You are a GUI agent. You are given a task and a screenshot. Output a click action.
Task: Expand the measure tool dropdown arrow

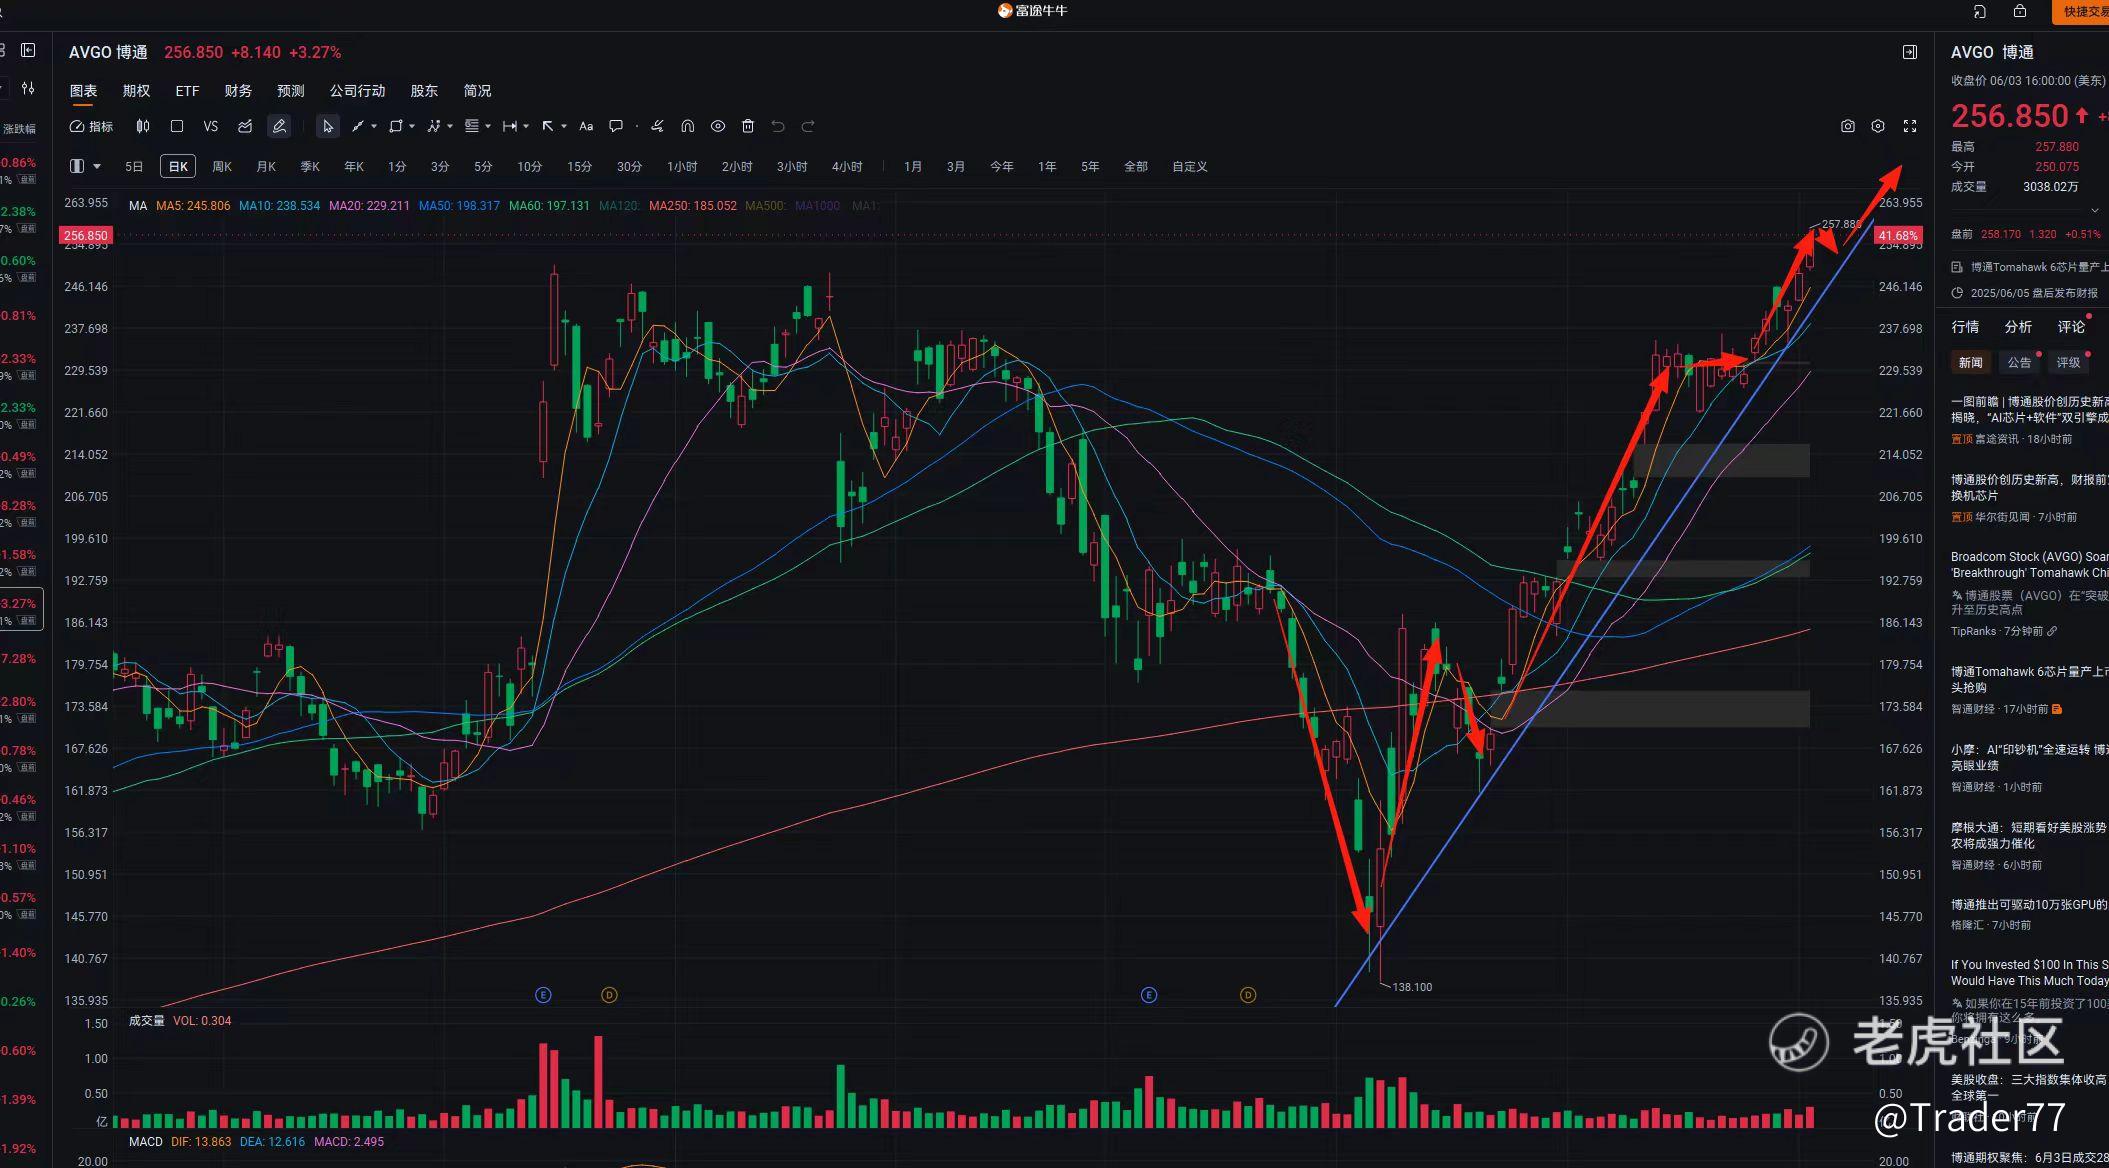pyautogui.click(x=526, y=126)
